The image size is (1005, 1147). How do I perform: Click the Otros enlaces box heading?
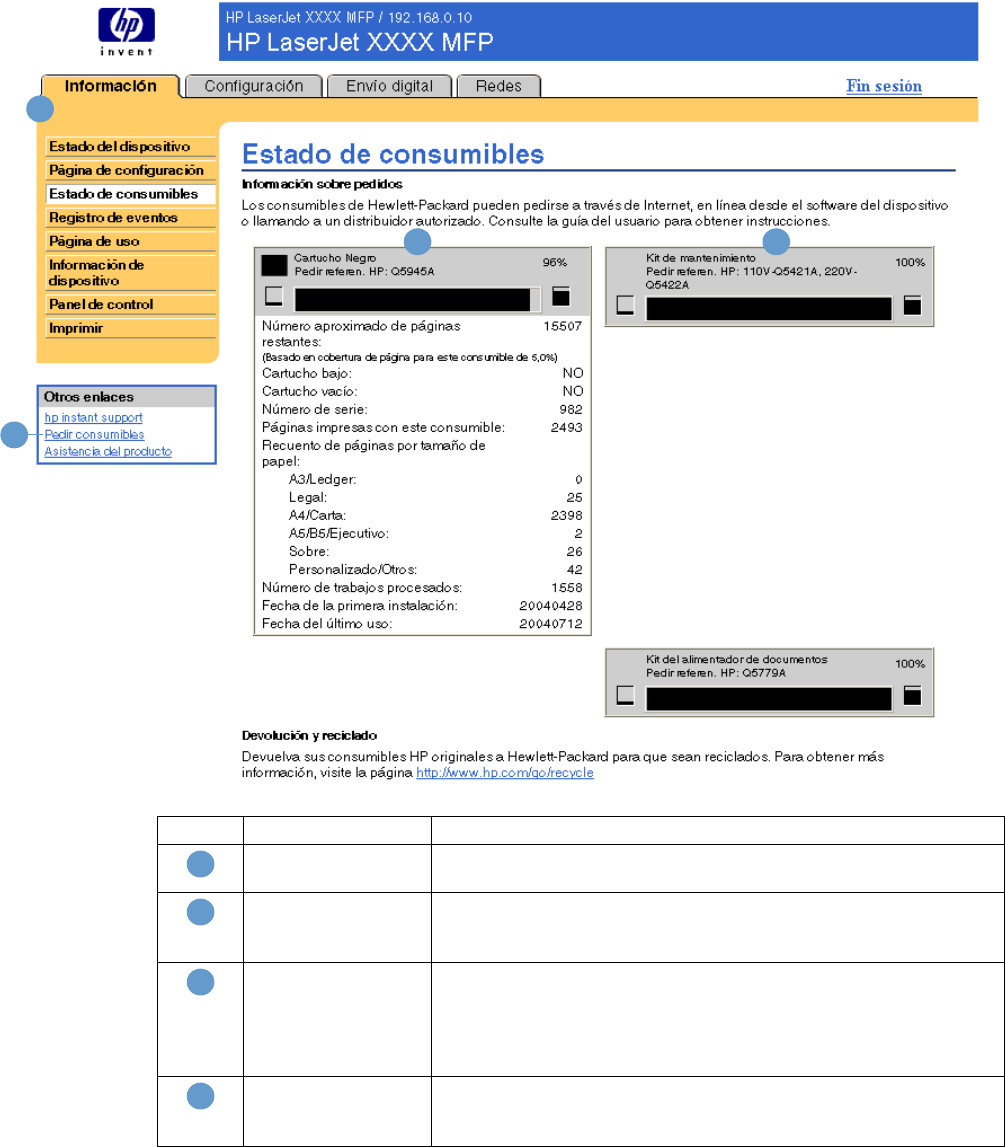pyautogui.click(x=127, y=396)
